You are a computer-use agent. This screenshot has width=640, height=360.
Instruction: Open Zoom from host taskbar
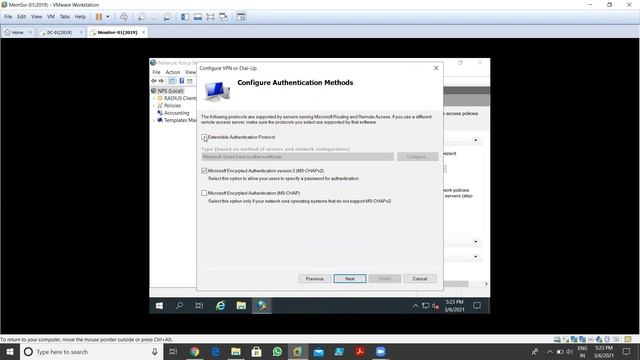(380, 351)
